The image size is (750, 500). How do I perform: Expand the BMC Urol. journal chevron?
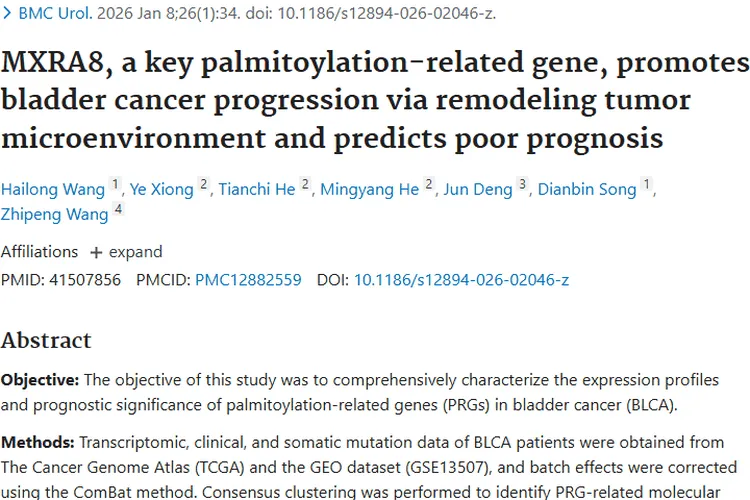pyautogui.click(x=7, y=14)
